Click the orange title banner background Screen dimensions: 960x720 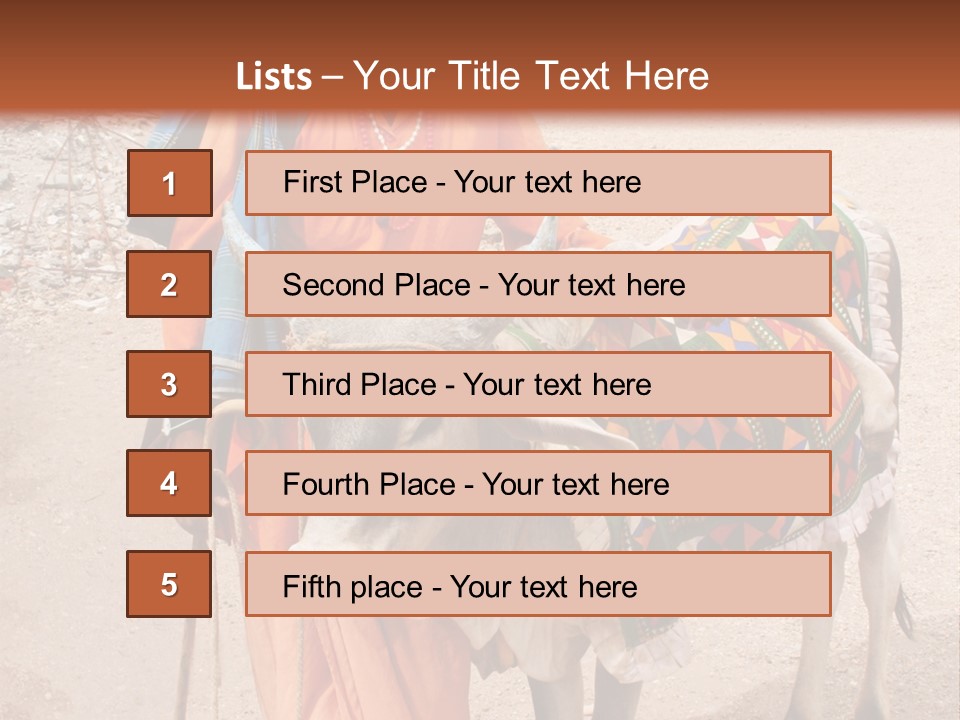tap(850, 60)
